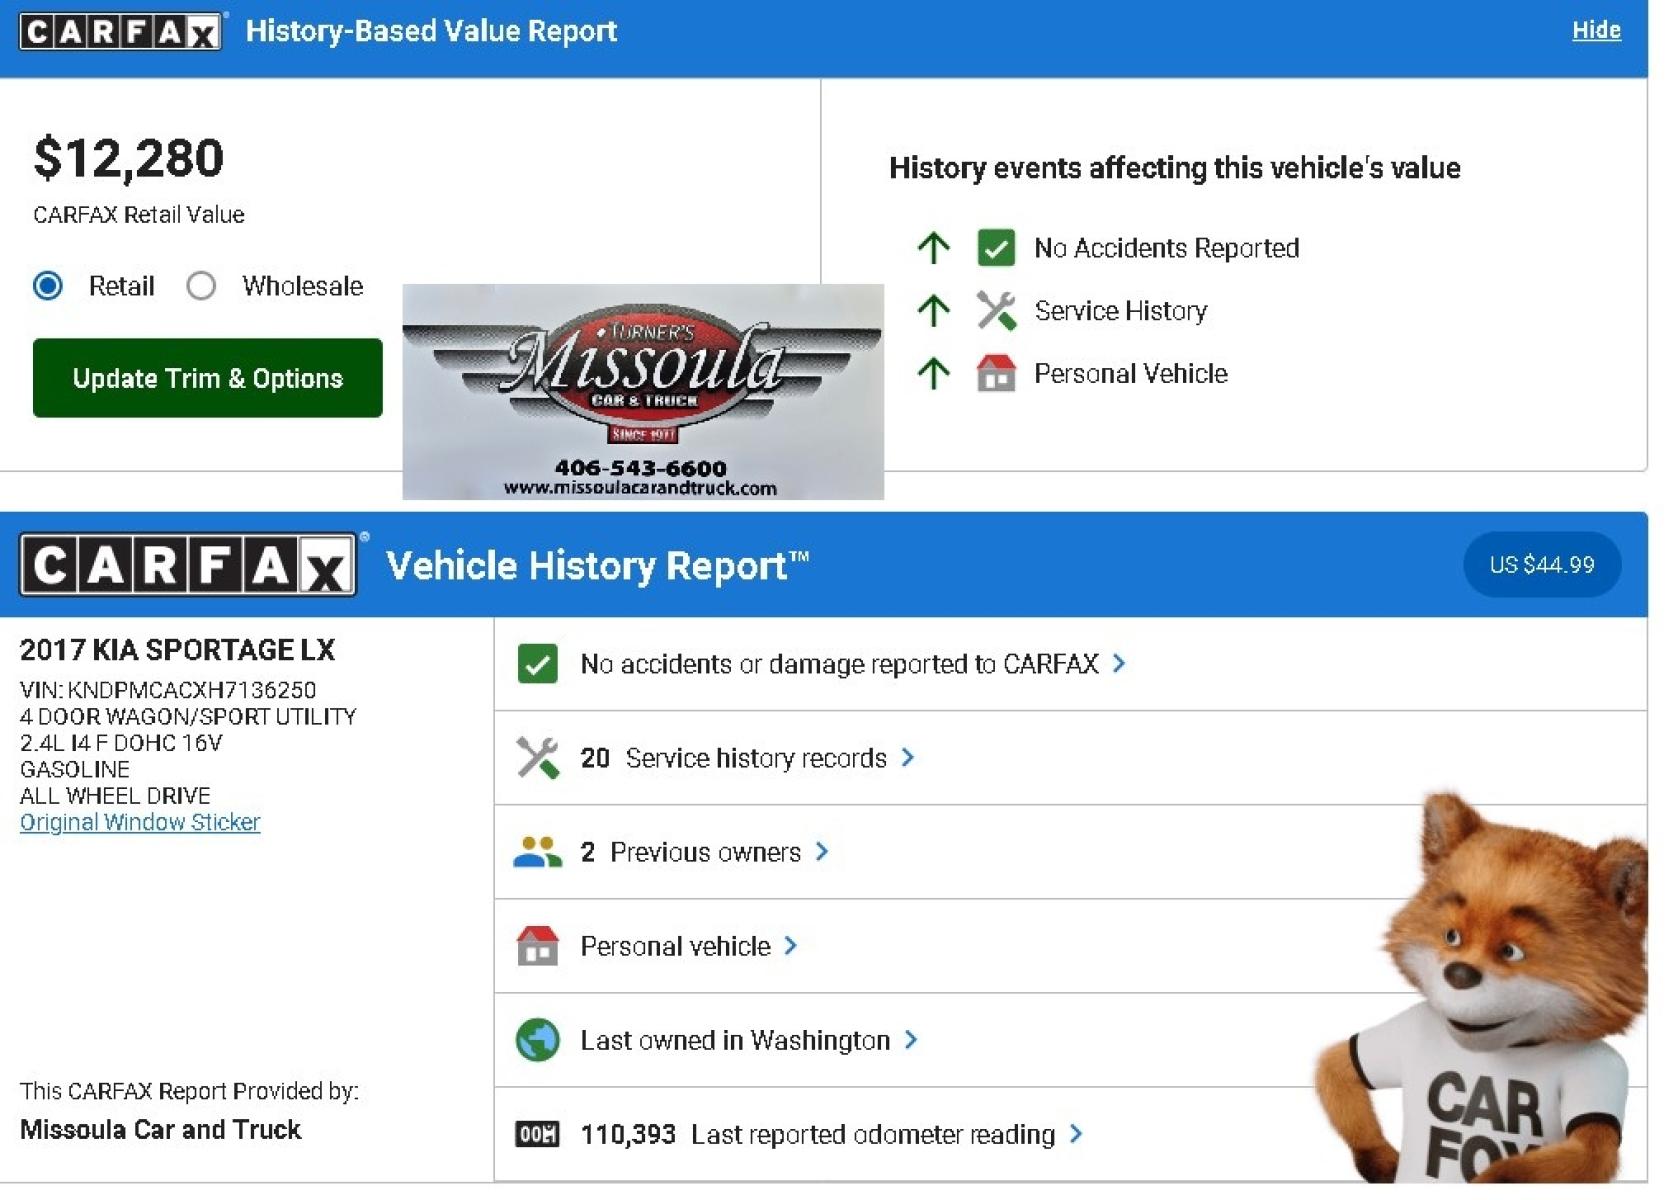Expand the Last owned in Washington chevron

(911, 1040)
